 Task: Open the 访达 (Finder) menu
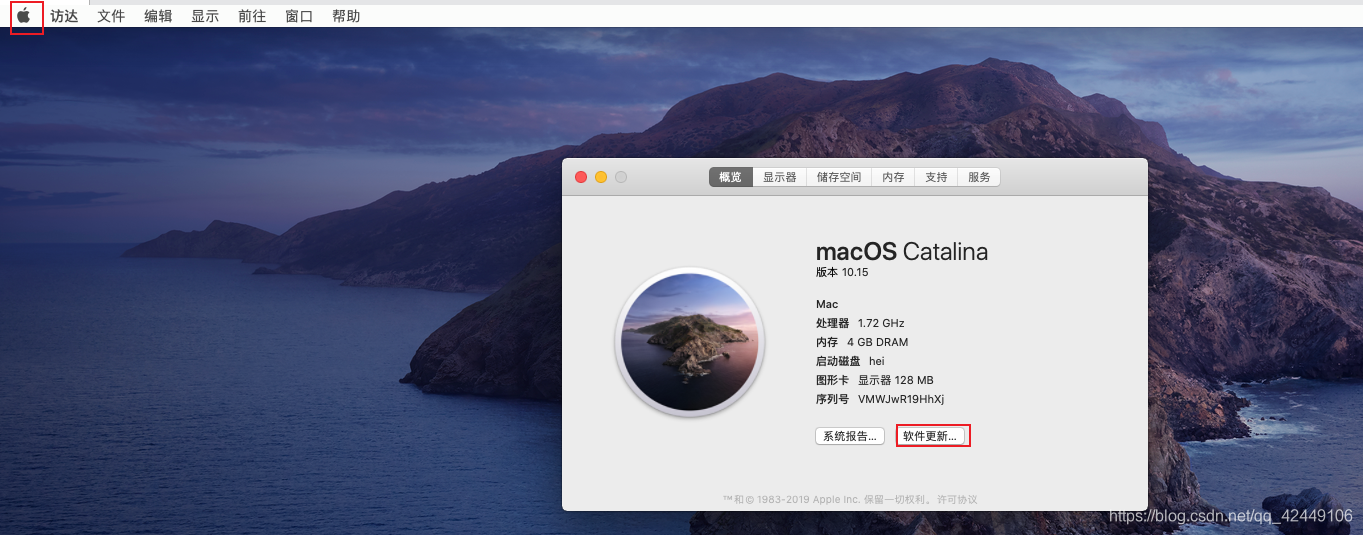click(x=64, y=16)
